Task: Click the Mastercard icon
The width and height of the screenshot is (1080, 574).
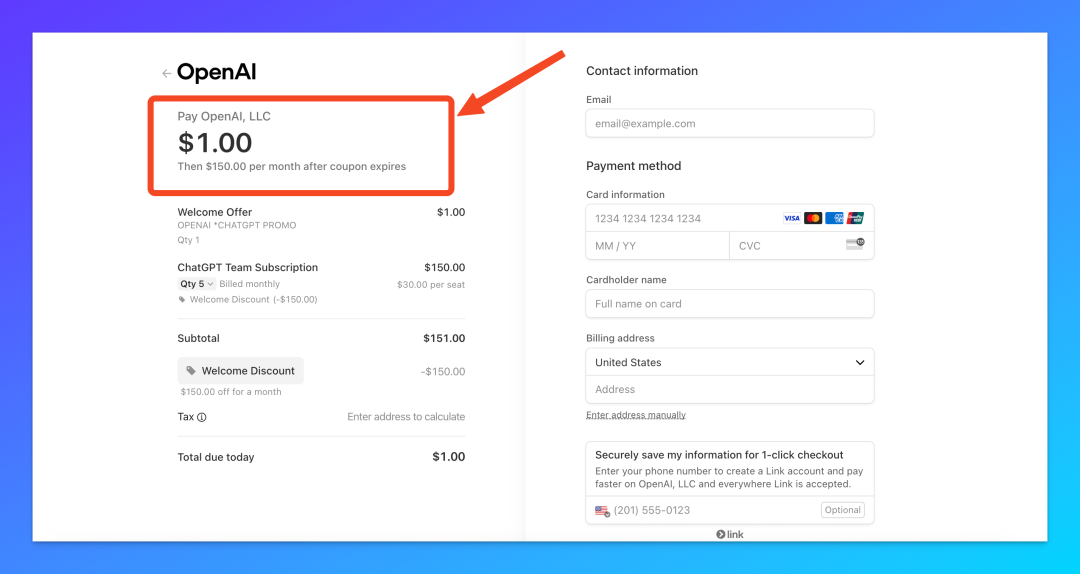Action: pos(813,218)
